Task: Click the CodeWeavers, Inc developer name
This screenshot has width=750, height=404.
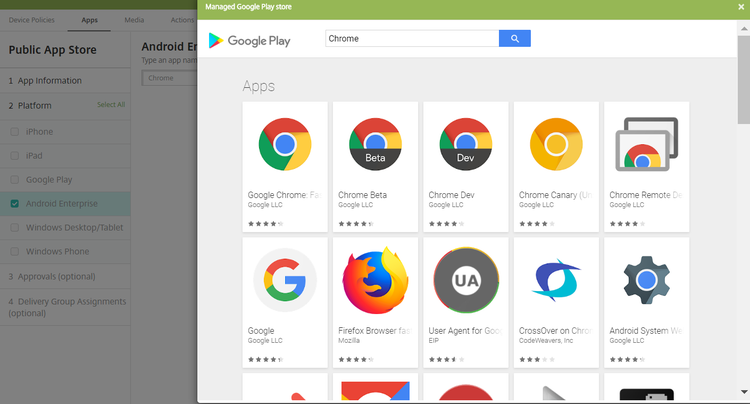Action: pyautogui.click(x=546, y=340)
